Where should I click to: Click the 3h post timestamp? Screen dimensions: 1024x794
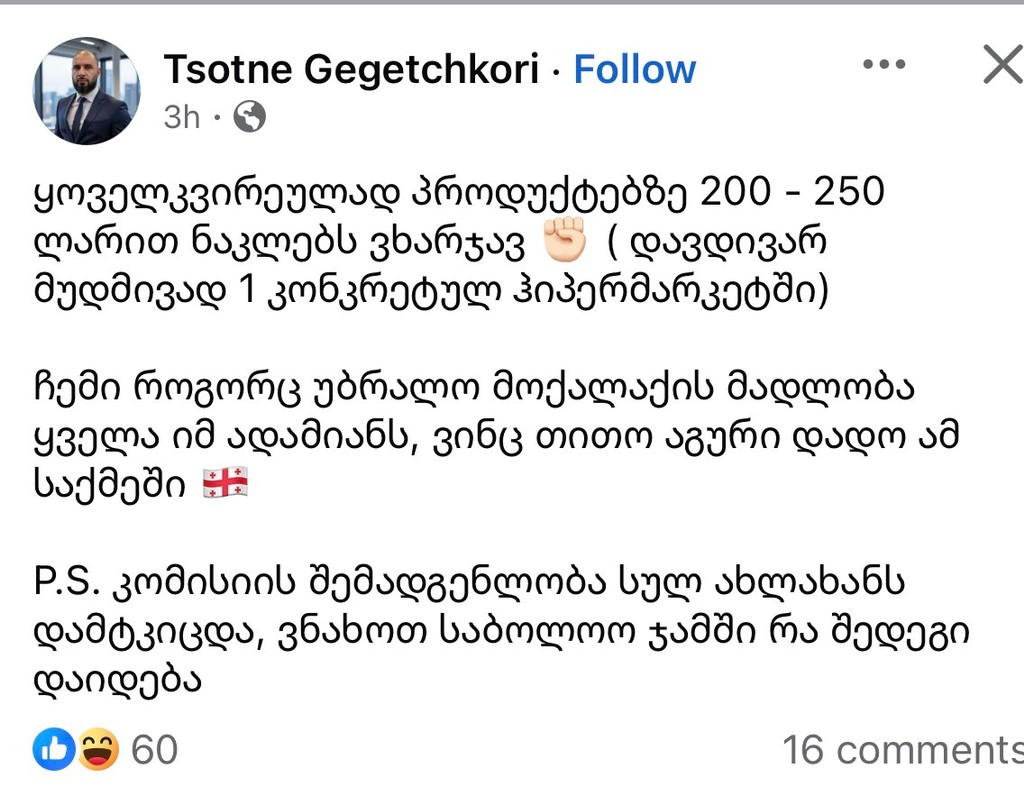[x=182, y=118]
